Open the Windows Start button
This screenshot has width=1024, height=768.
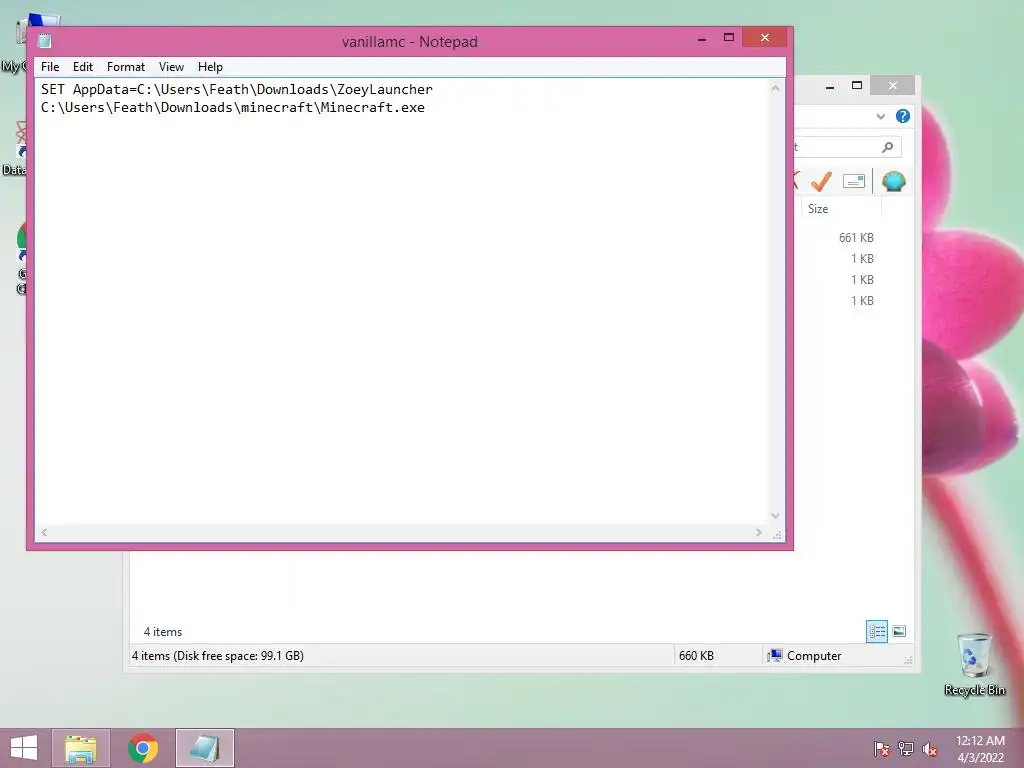pos(24,748)
